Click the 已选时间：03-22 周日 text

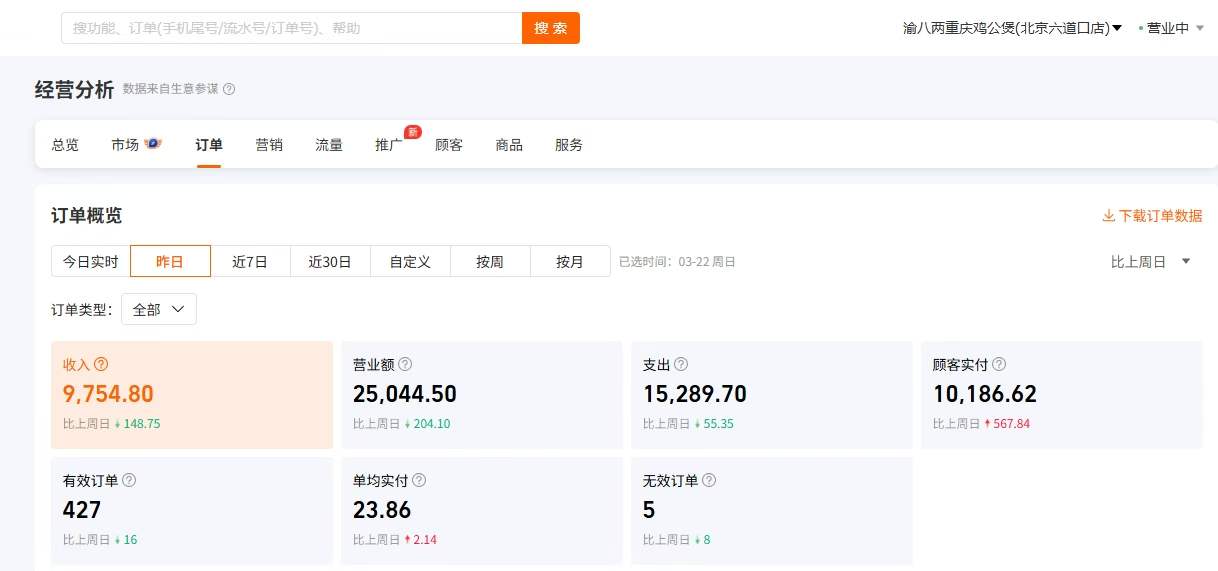point(677,262)
